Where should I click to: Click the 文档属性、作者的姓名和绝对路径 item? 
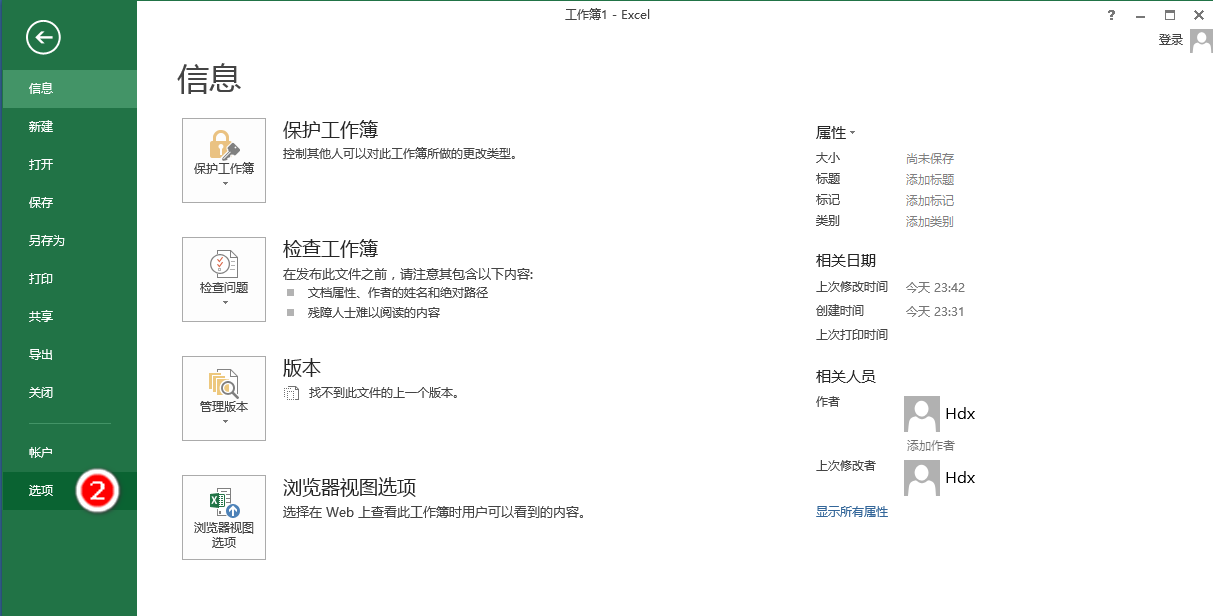point(398,293)
